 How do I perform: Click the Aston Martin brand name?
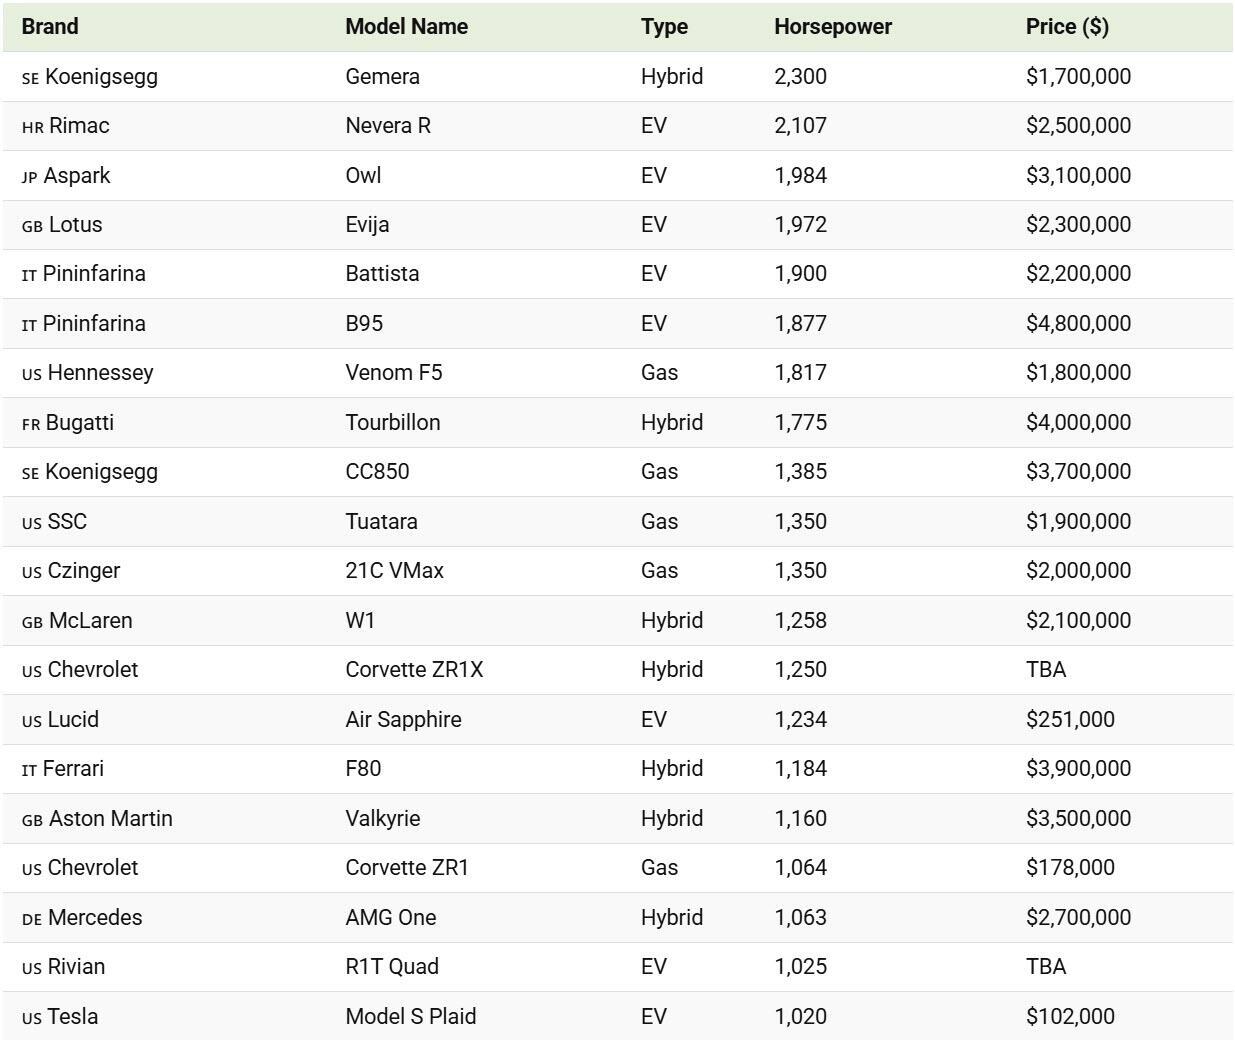coord(111,819)
